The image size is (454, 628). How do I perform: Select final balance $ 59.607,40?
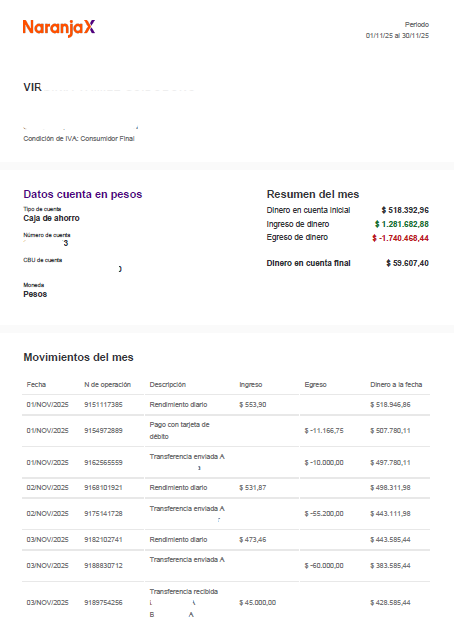click(x=408, y=263)
